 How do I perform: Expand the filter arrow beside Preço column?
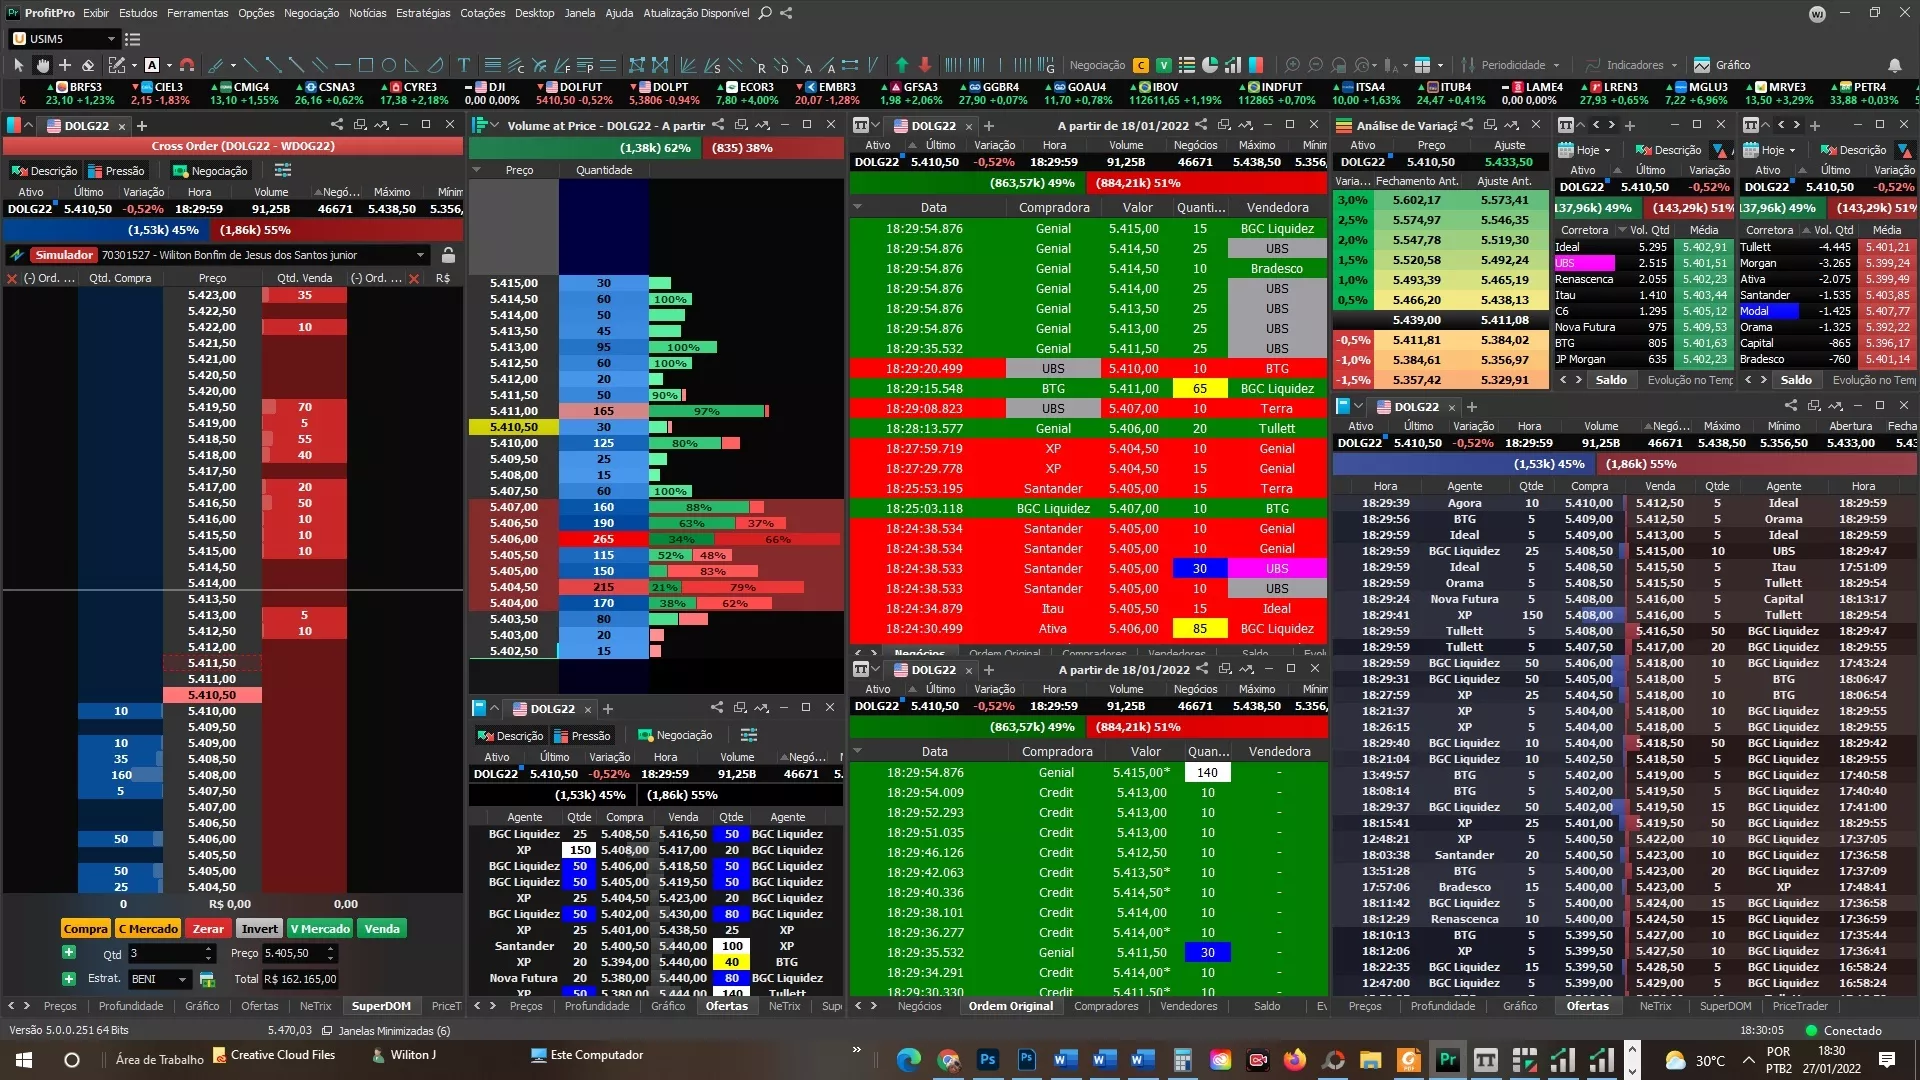(477, 170)
